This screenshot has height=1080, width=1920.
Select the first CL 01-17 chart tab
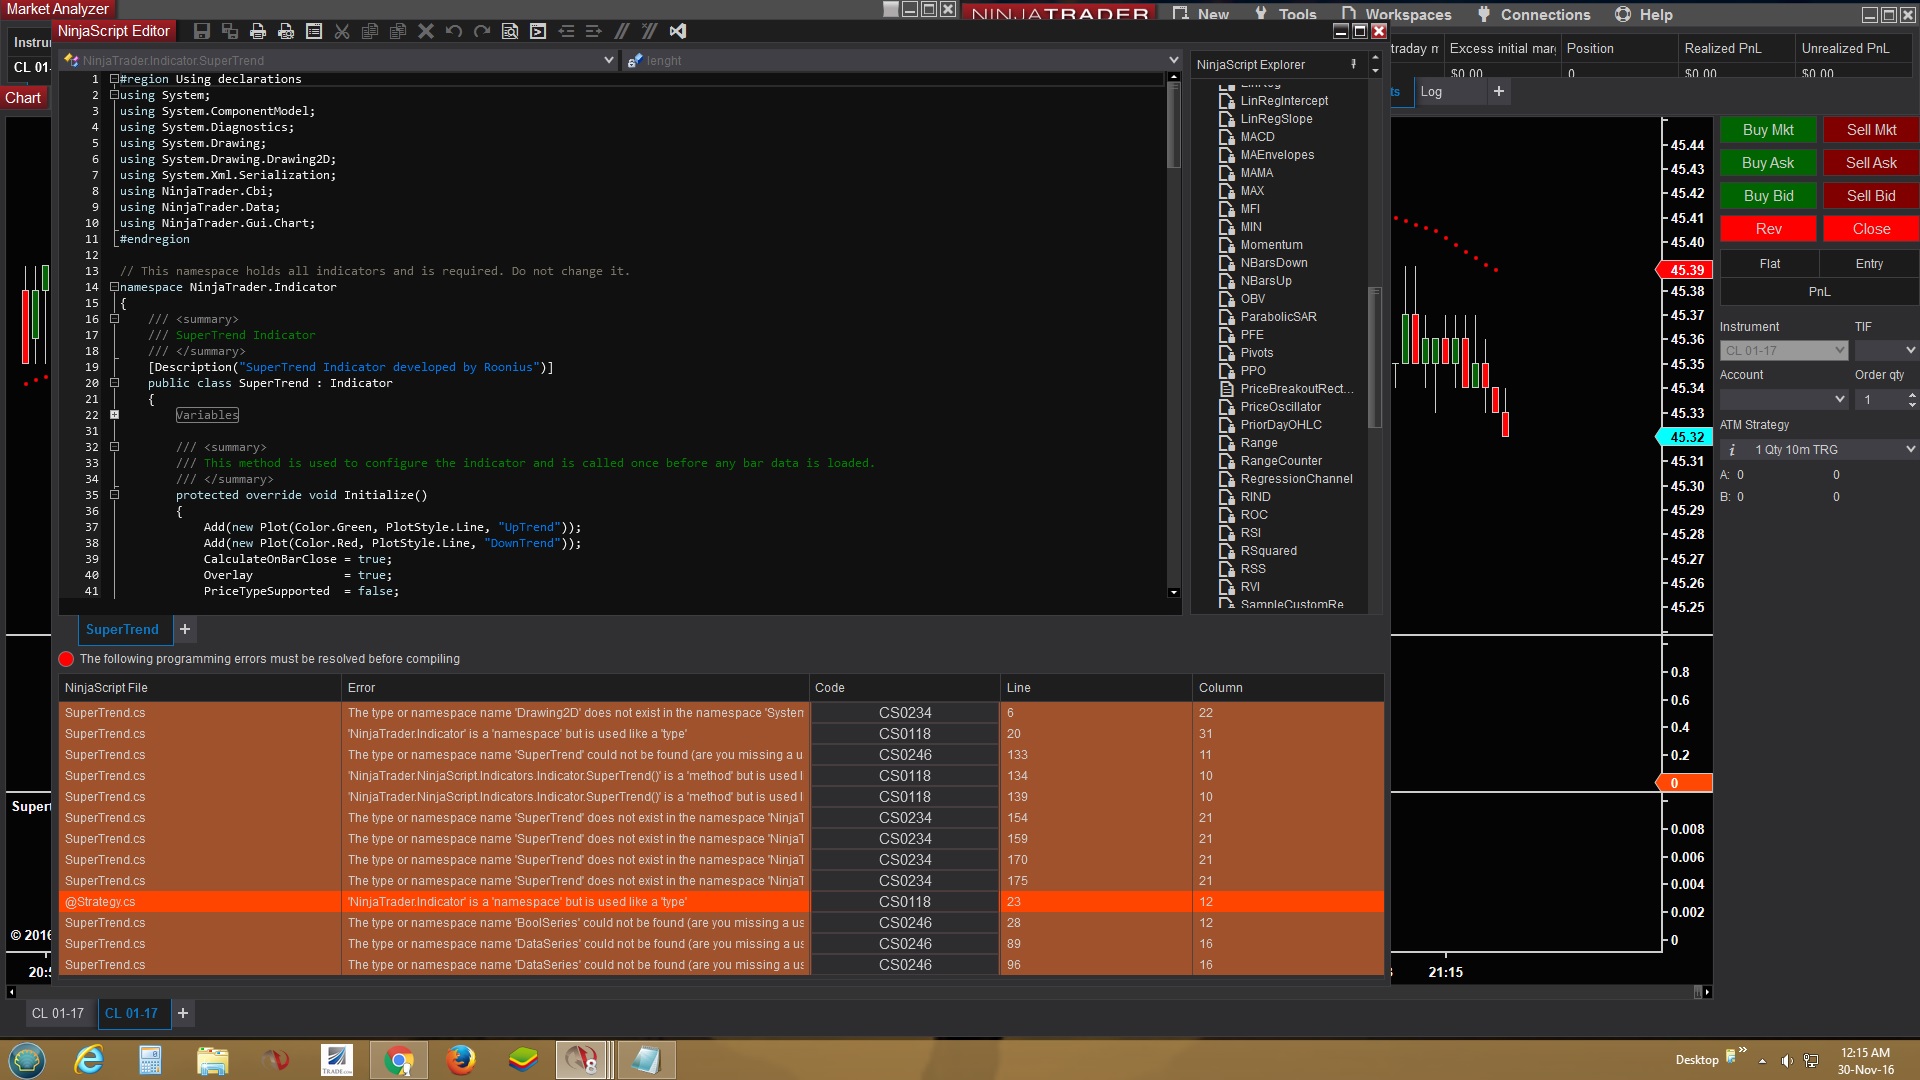tap(58, 1013)
